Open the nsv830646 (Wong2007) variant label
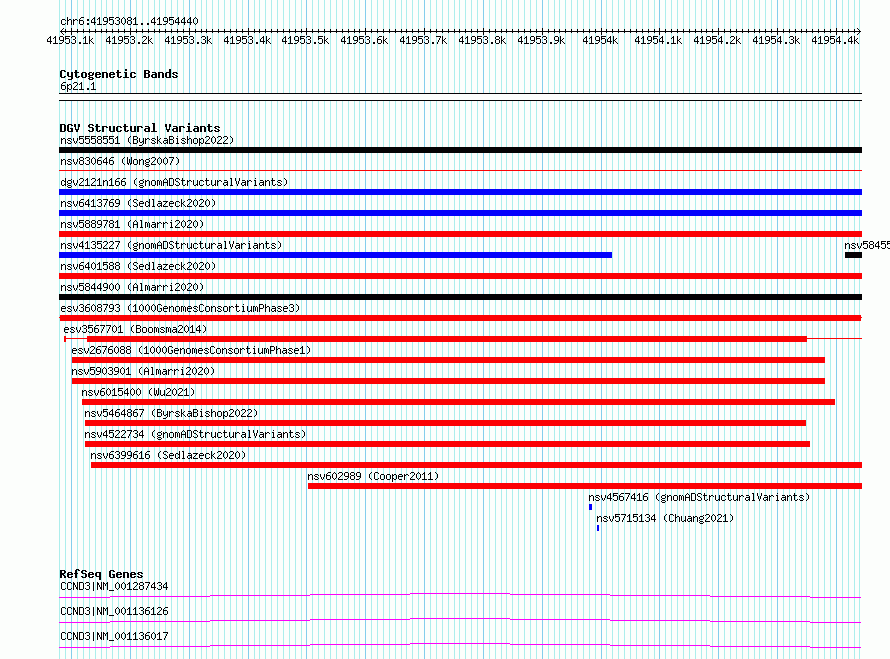Screen dimensions: 890x659 120,161
